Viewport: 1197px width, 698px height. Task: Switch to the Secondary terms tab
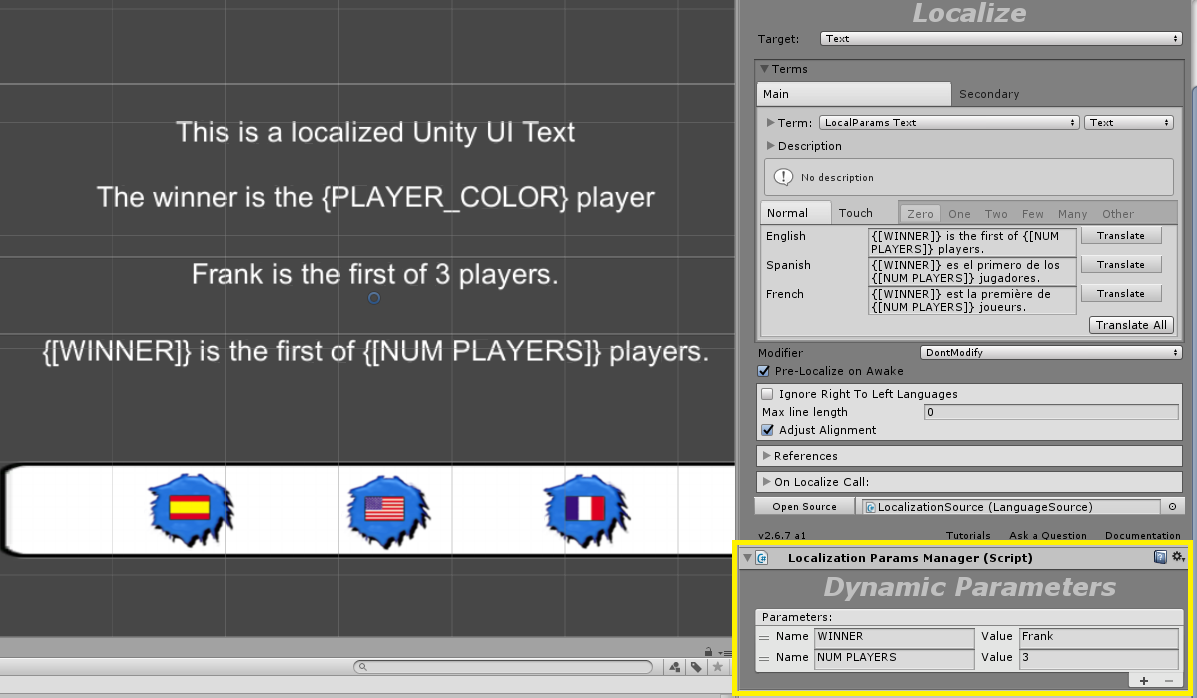point(988,94)
